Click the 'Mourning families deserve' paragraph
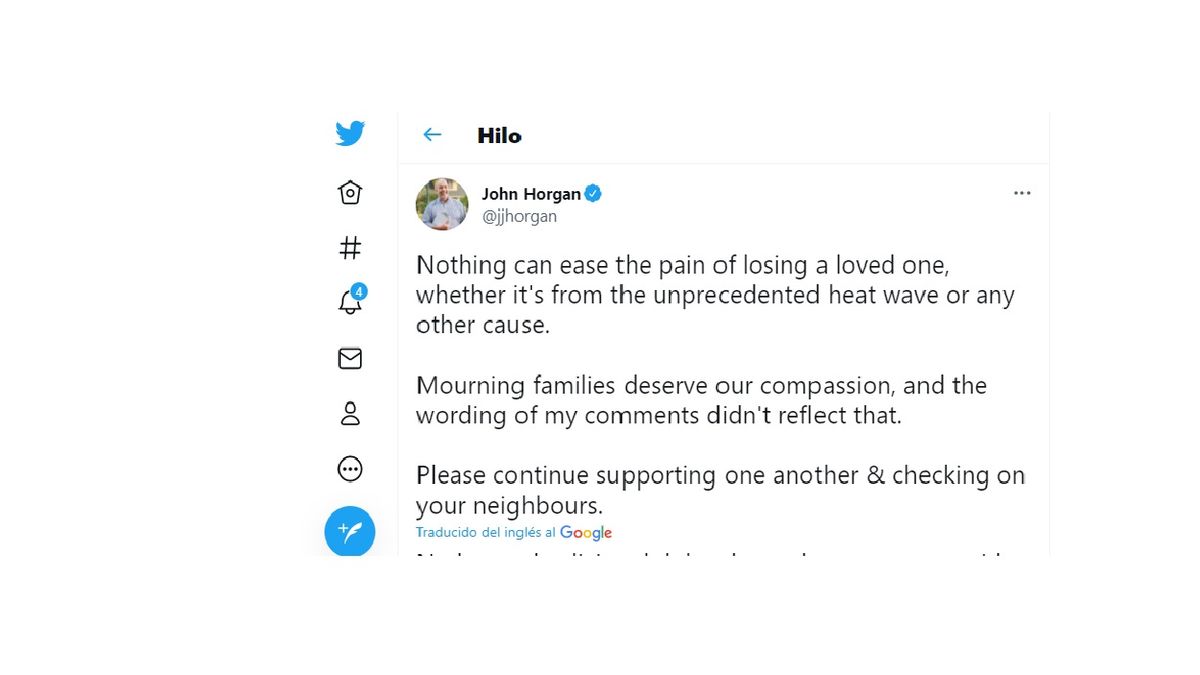 [x=701, y=400]
